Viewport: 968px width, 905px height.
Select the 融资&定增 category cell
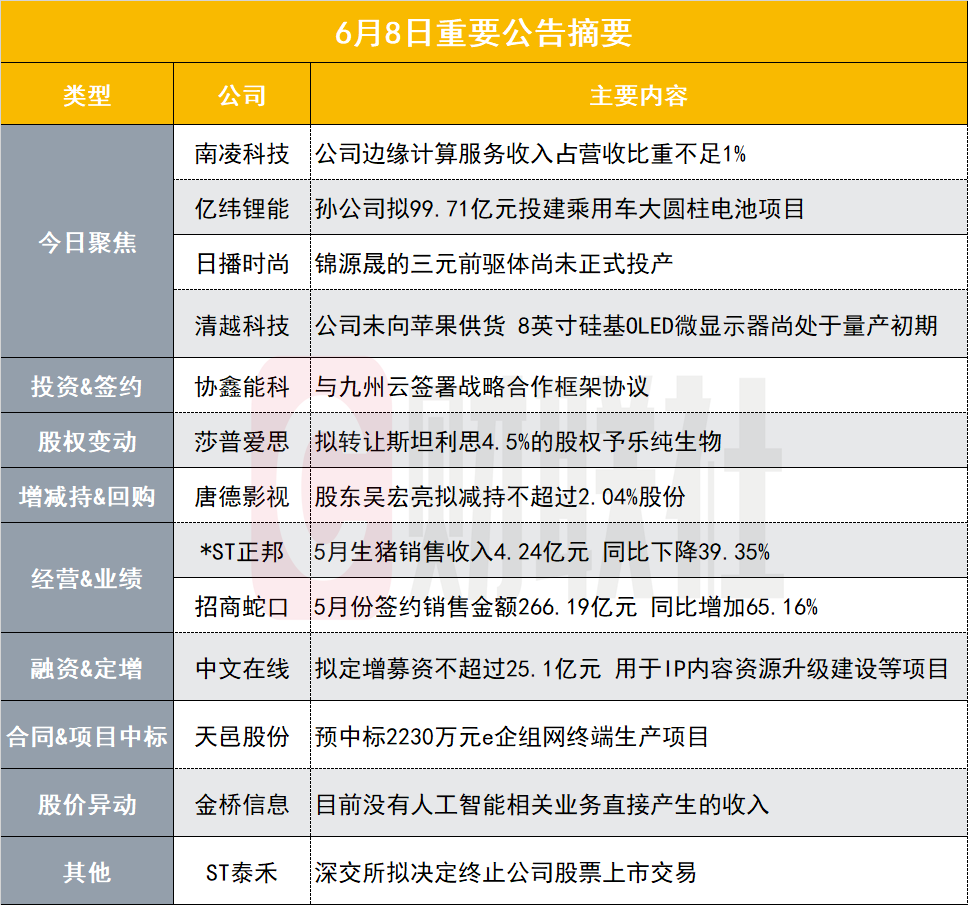coord(87,667)
